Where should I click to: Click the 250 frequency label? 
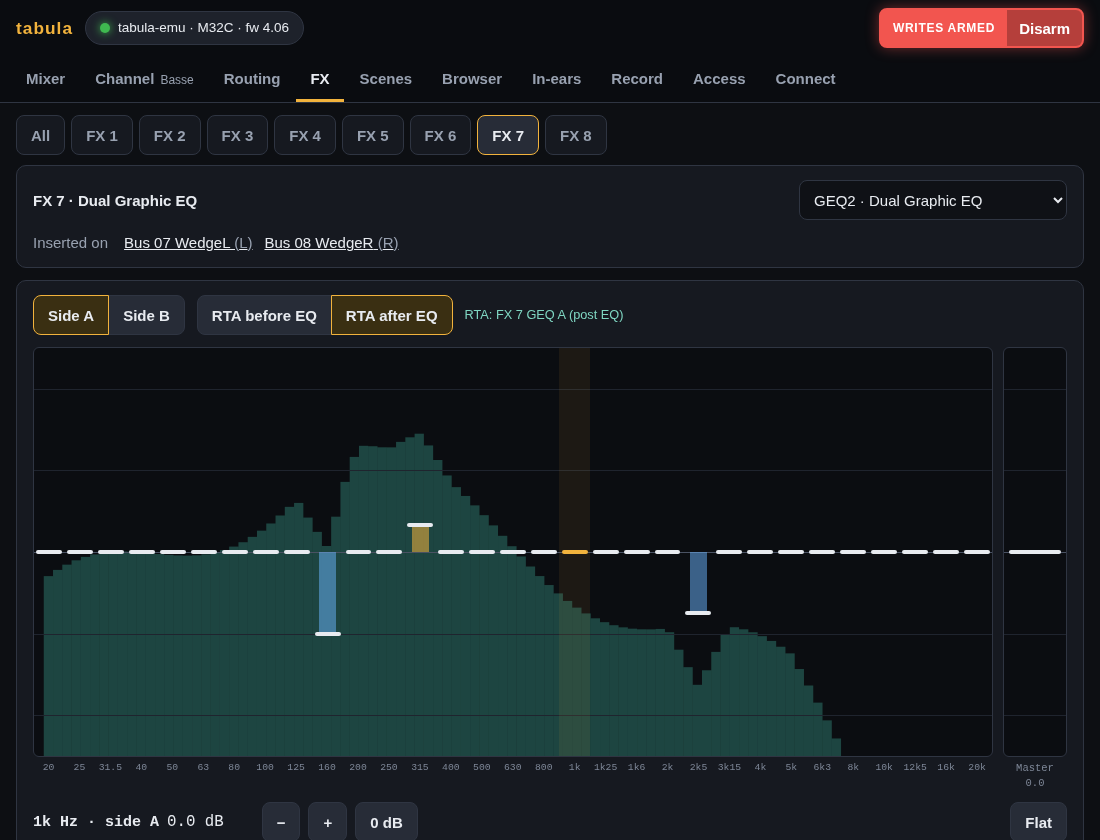(x=389, y=767)
